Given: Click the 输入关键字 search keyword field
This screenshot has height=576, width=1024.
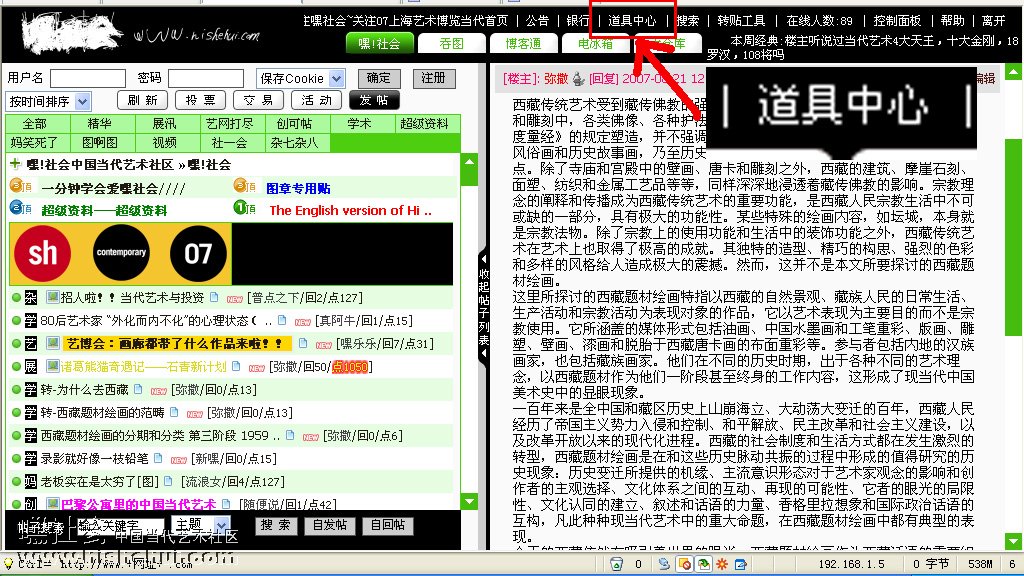Looking at the screenshot, I should click(120, 526).
